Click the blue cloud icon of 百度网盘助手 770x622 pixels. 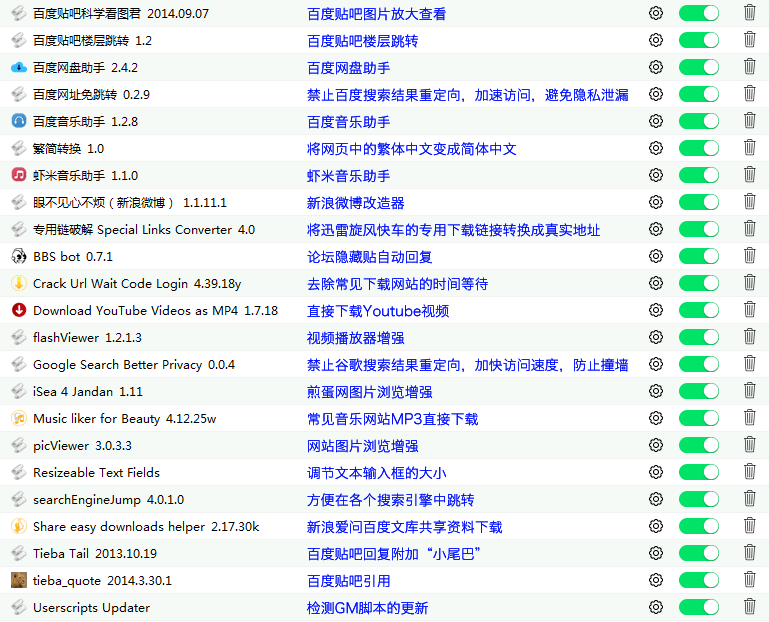click(19, 67)
